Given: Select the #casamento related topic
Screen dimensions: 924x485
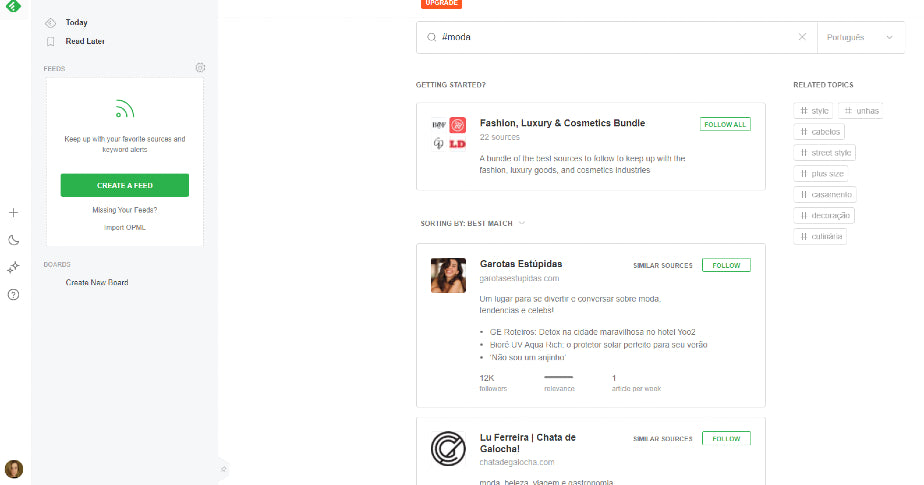Looking at the screenshot, I should 825,194.
